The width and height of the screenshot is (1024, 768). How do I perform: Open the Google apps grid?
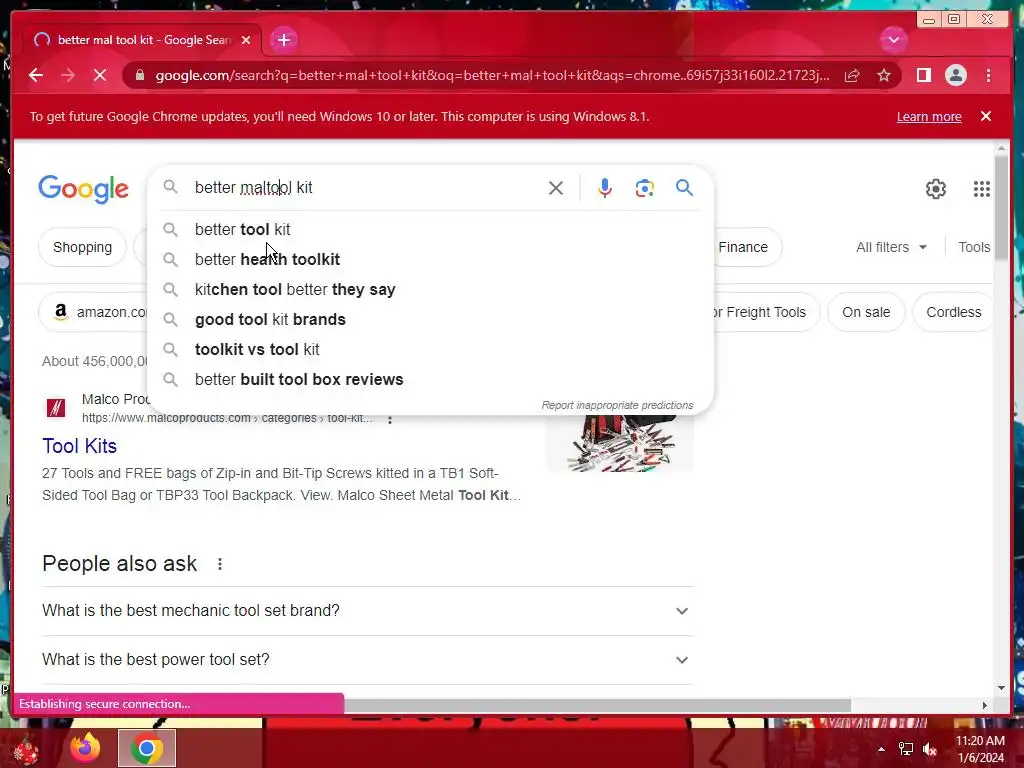(x=982, y=189)
